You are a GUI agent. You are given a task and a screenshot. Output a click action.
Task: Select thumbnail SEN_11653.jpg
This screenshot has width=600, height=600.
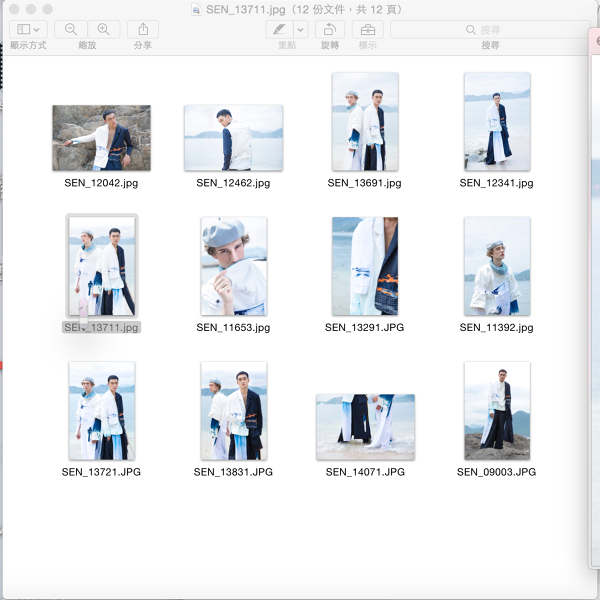click(x=234, y=266)
